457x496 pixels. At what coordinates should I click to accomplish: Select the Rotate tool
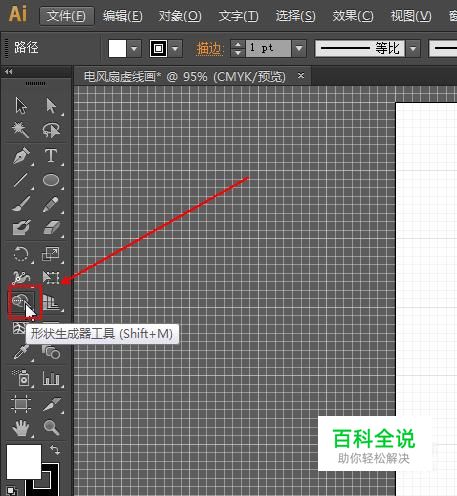(x=21, y=254)
